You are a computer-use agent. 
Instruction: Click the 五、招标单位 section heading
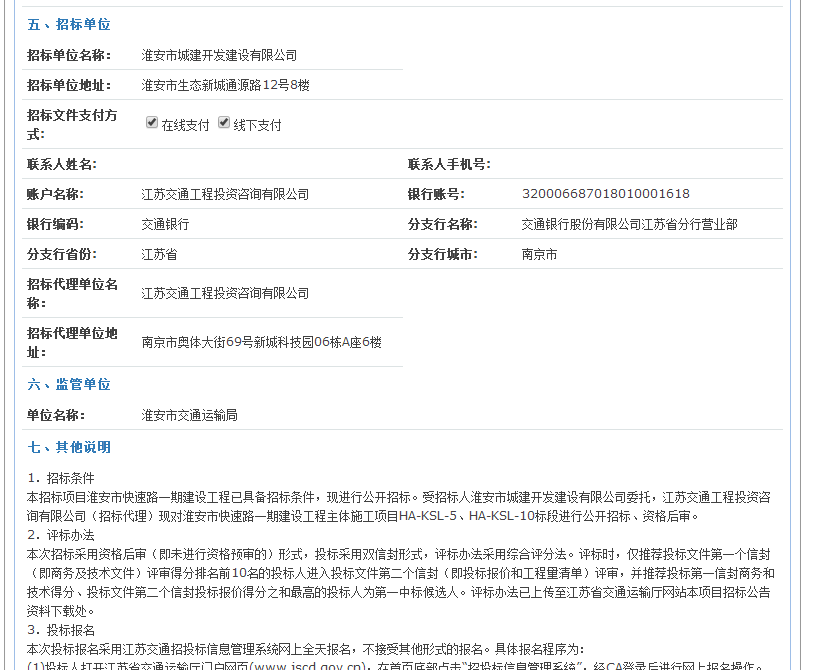(68, 24)
